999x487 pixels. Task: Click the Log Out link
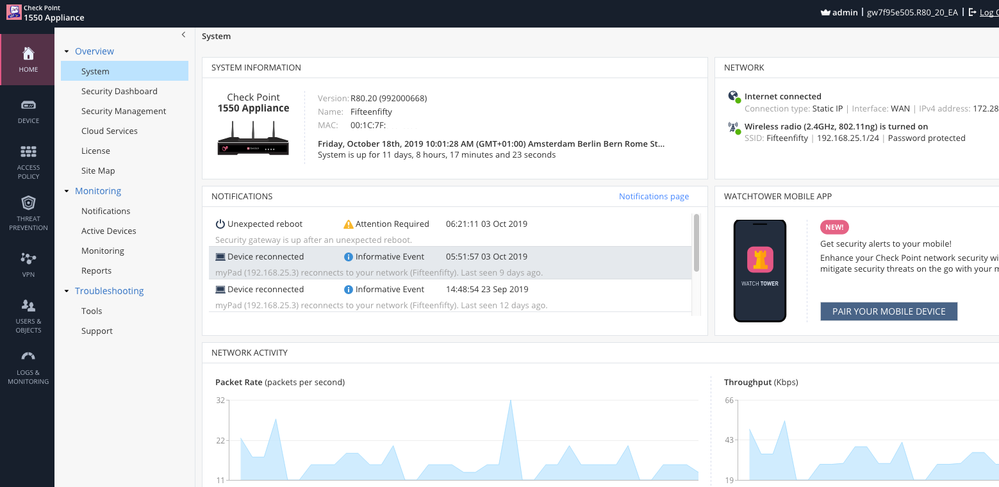(989, 12)
